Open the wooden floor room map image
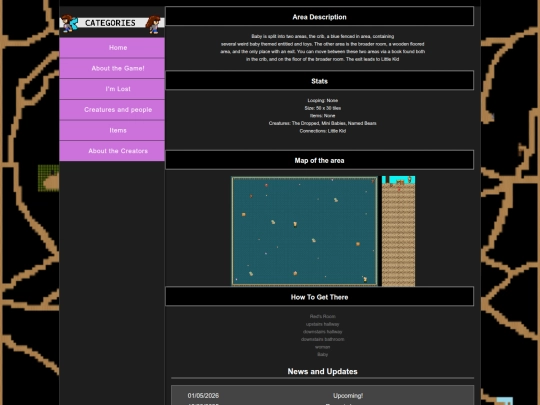Image resolution: width=540 pixels, height=405 pixels. click(398, 231)
